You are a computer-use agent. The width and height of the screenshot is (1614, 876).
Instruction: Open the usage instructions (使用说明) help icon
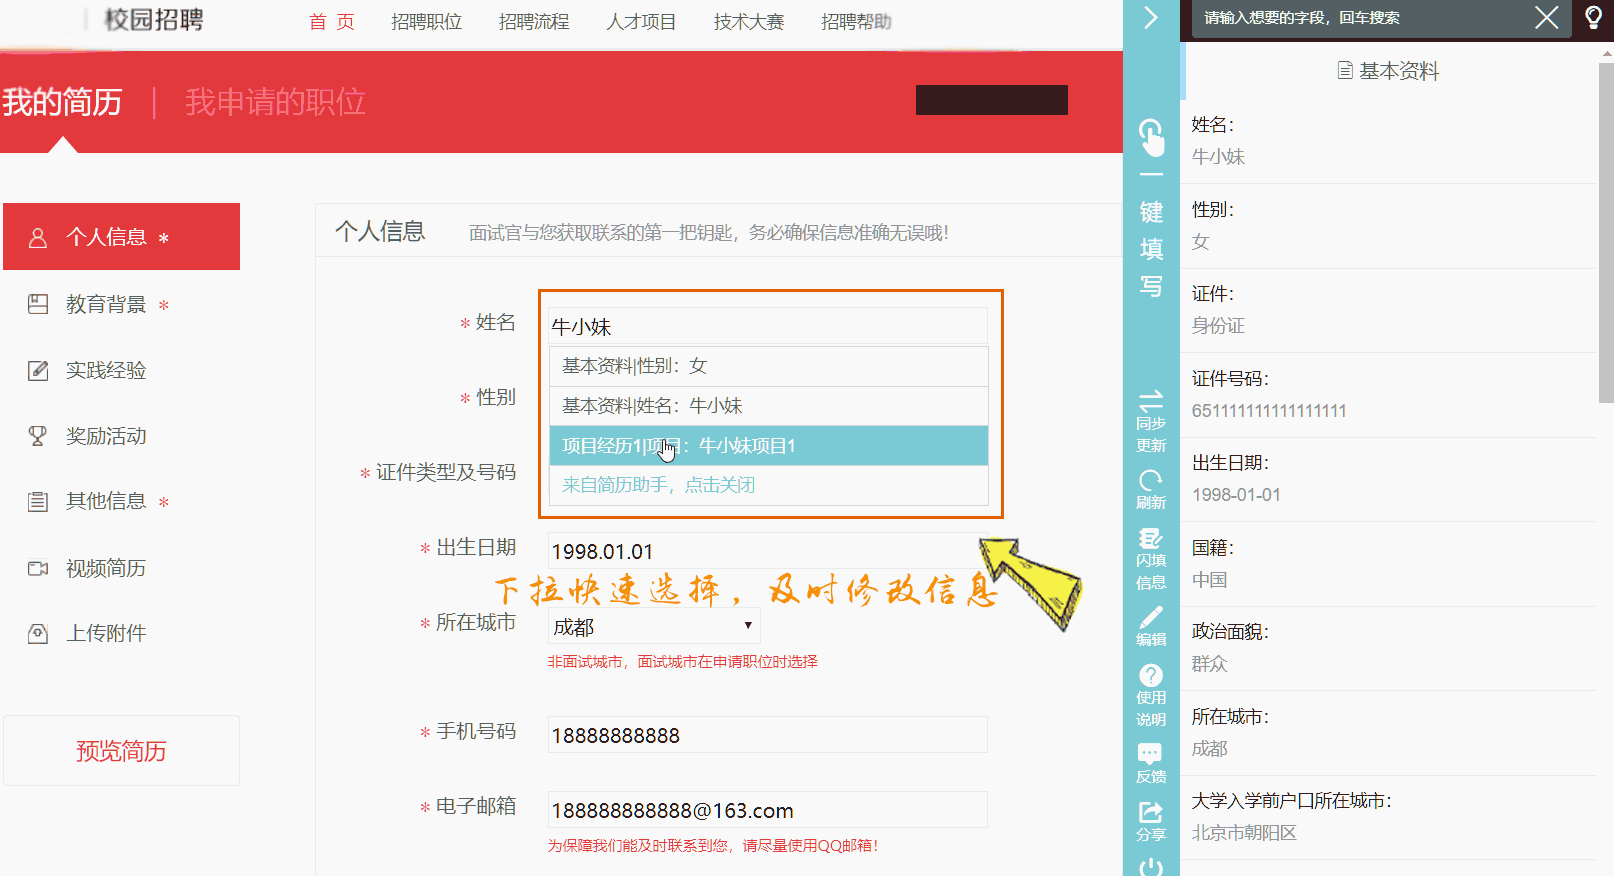tap(1151, 675)
